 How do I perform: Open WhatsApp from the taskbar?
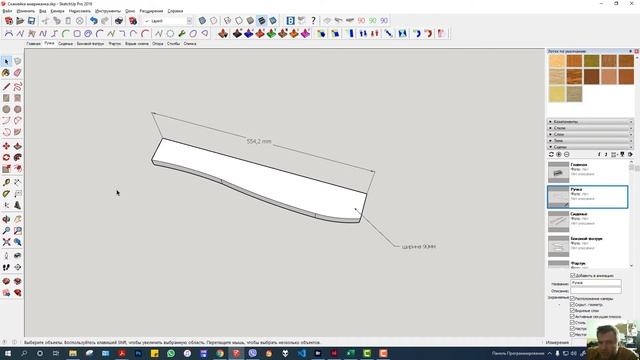pos(171,353)
